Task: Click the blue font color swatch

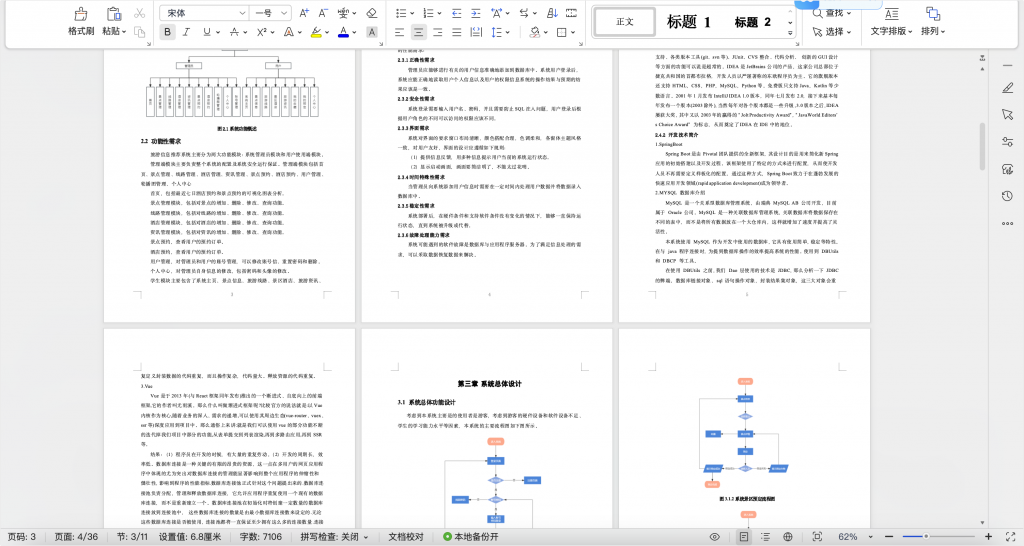Action: [x=343, y=32]
